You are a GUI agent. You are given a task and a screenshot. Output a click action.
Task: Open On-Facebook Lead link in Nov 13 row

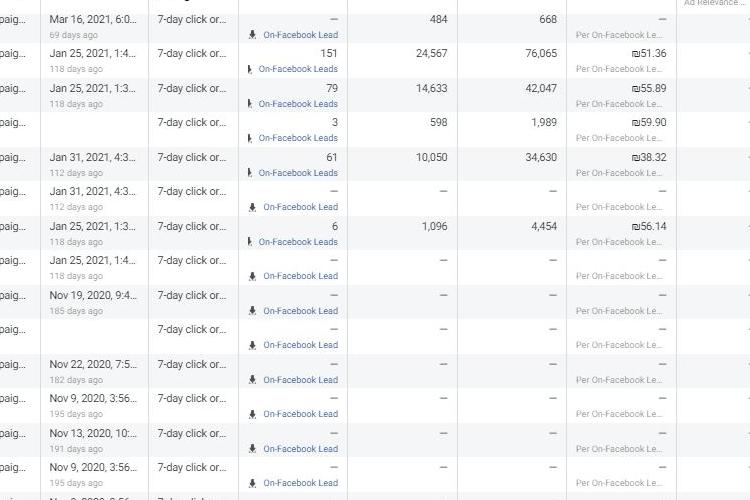pos(300,448)
